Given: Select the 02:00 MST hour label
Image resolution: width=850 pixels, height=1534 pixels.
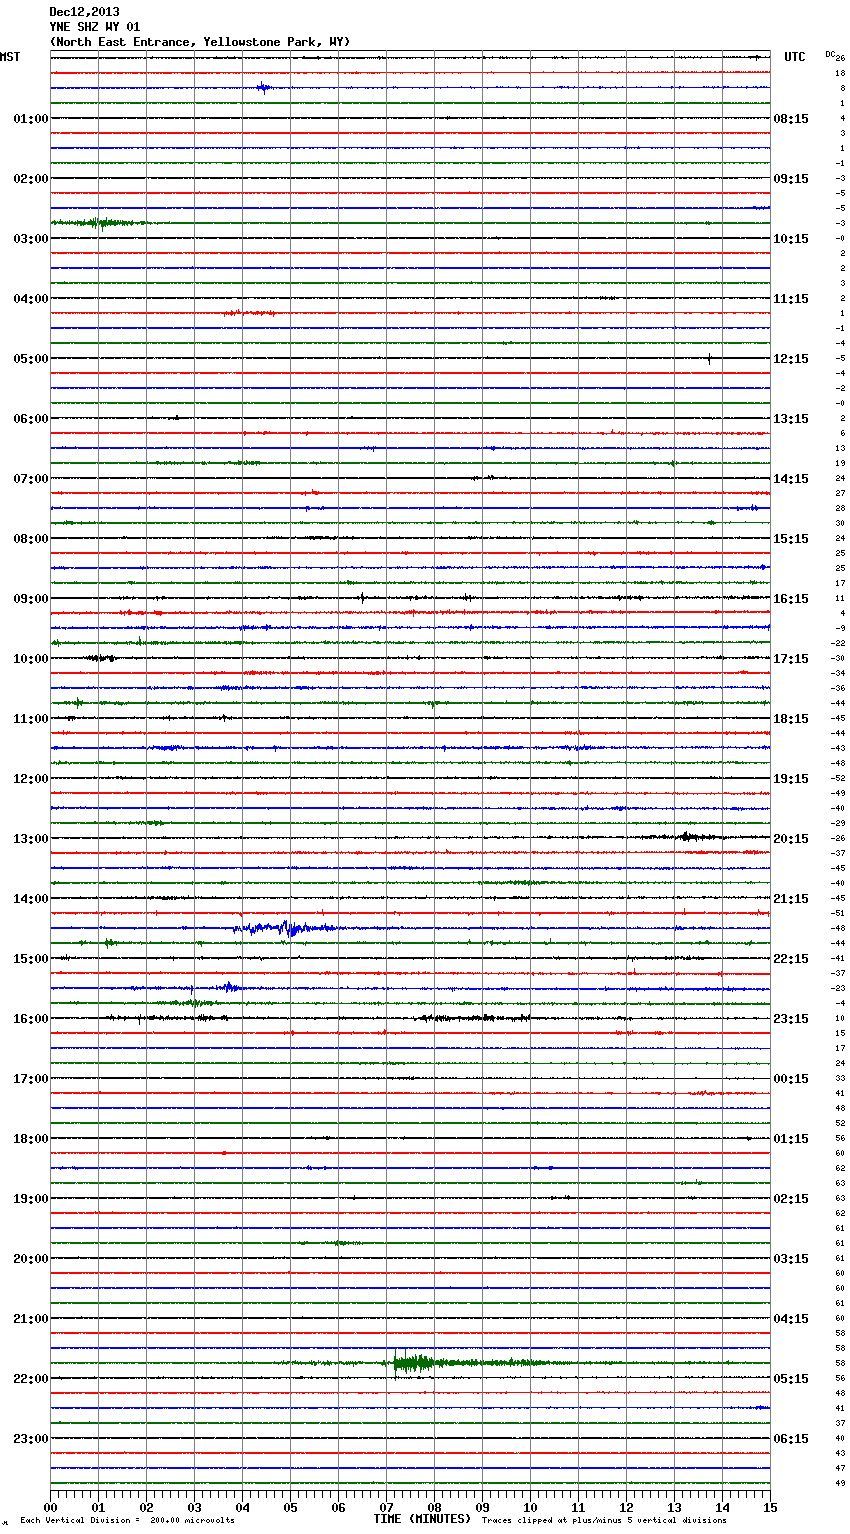Looking at the screenshot, I should tap(31, 179).
